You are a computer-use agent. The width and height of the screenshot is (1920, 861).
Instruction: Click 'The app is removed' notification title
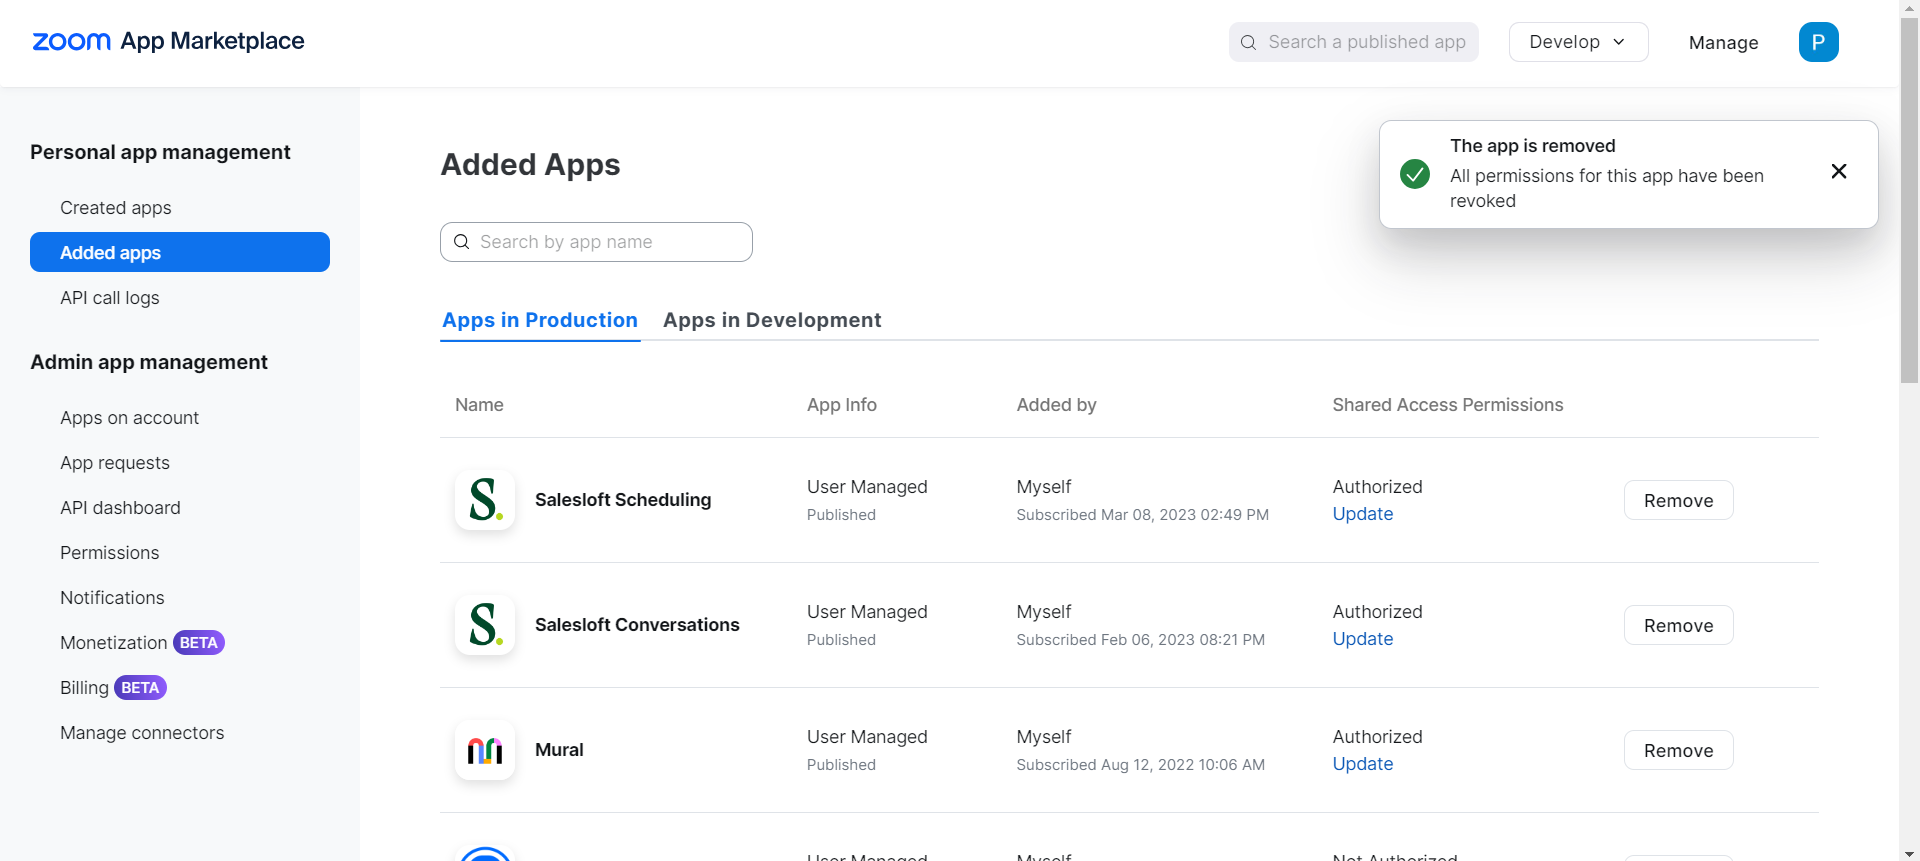pyautogui.click(x=1532, y=146)
